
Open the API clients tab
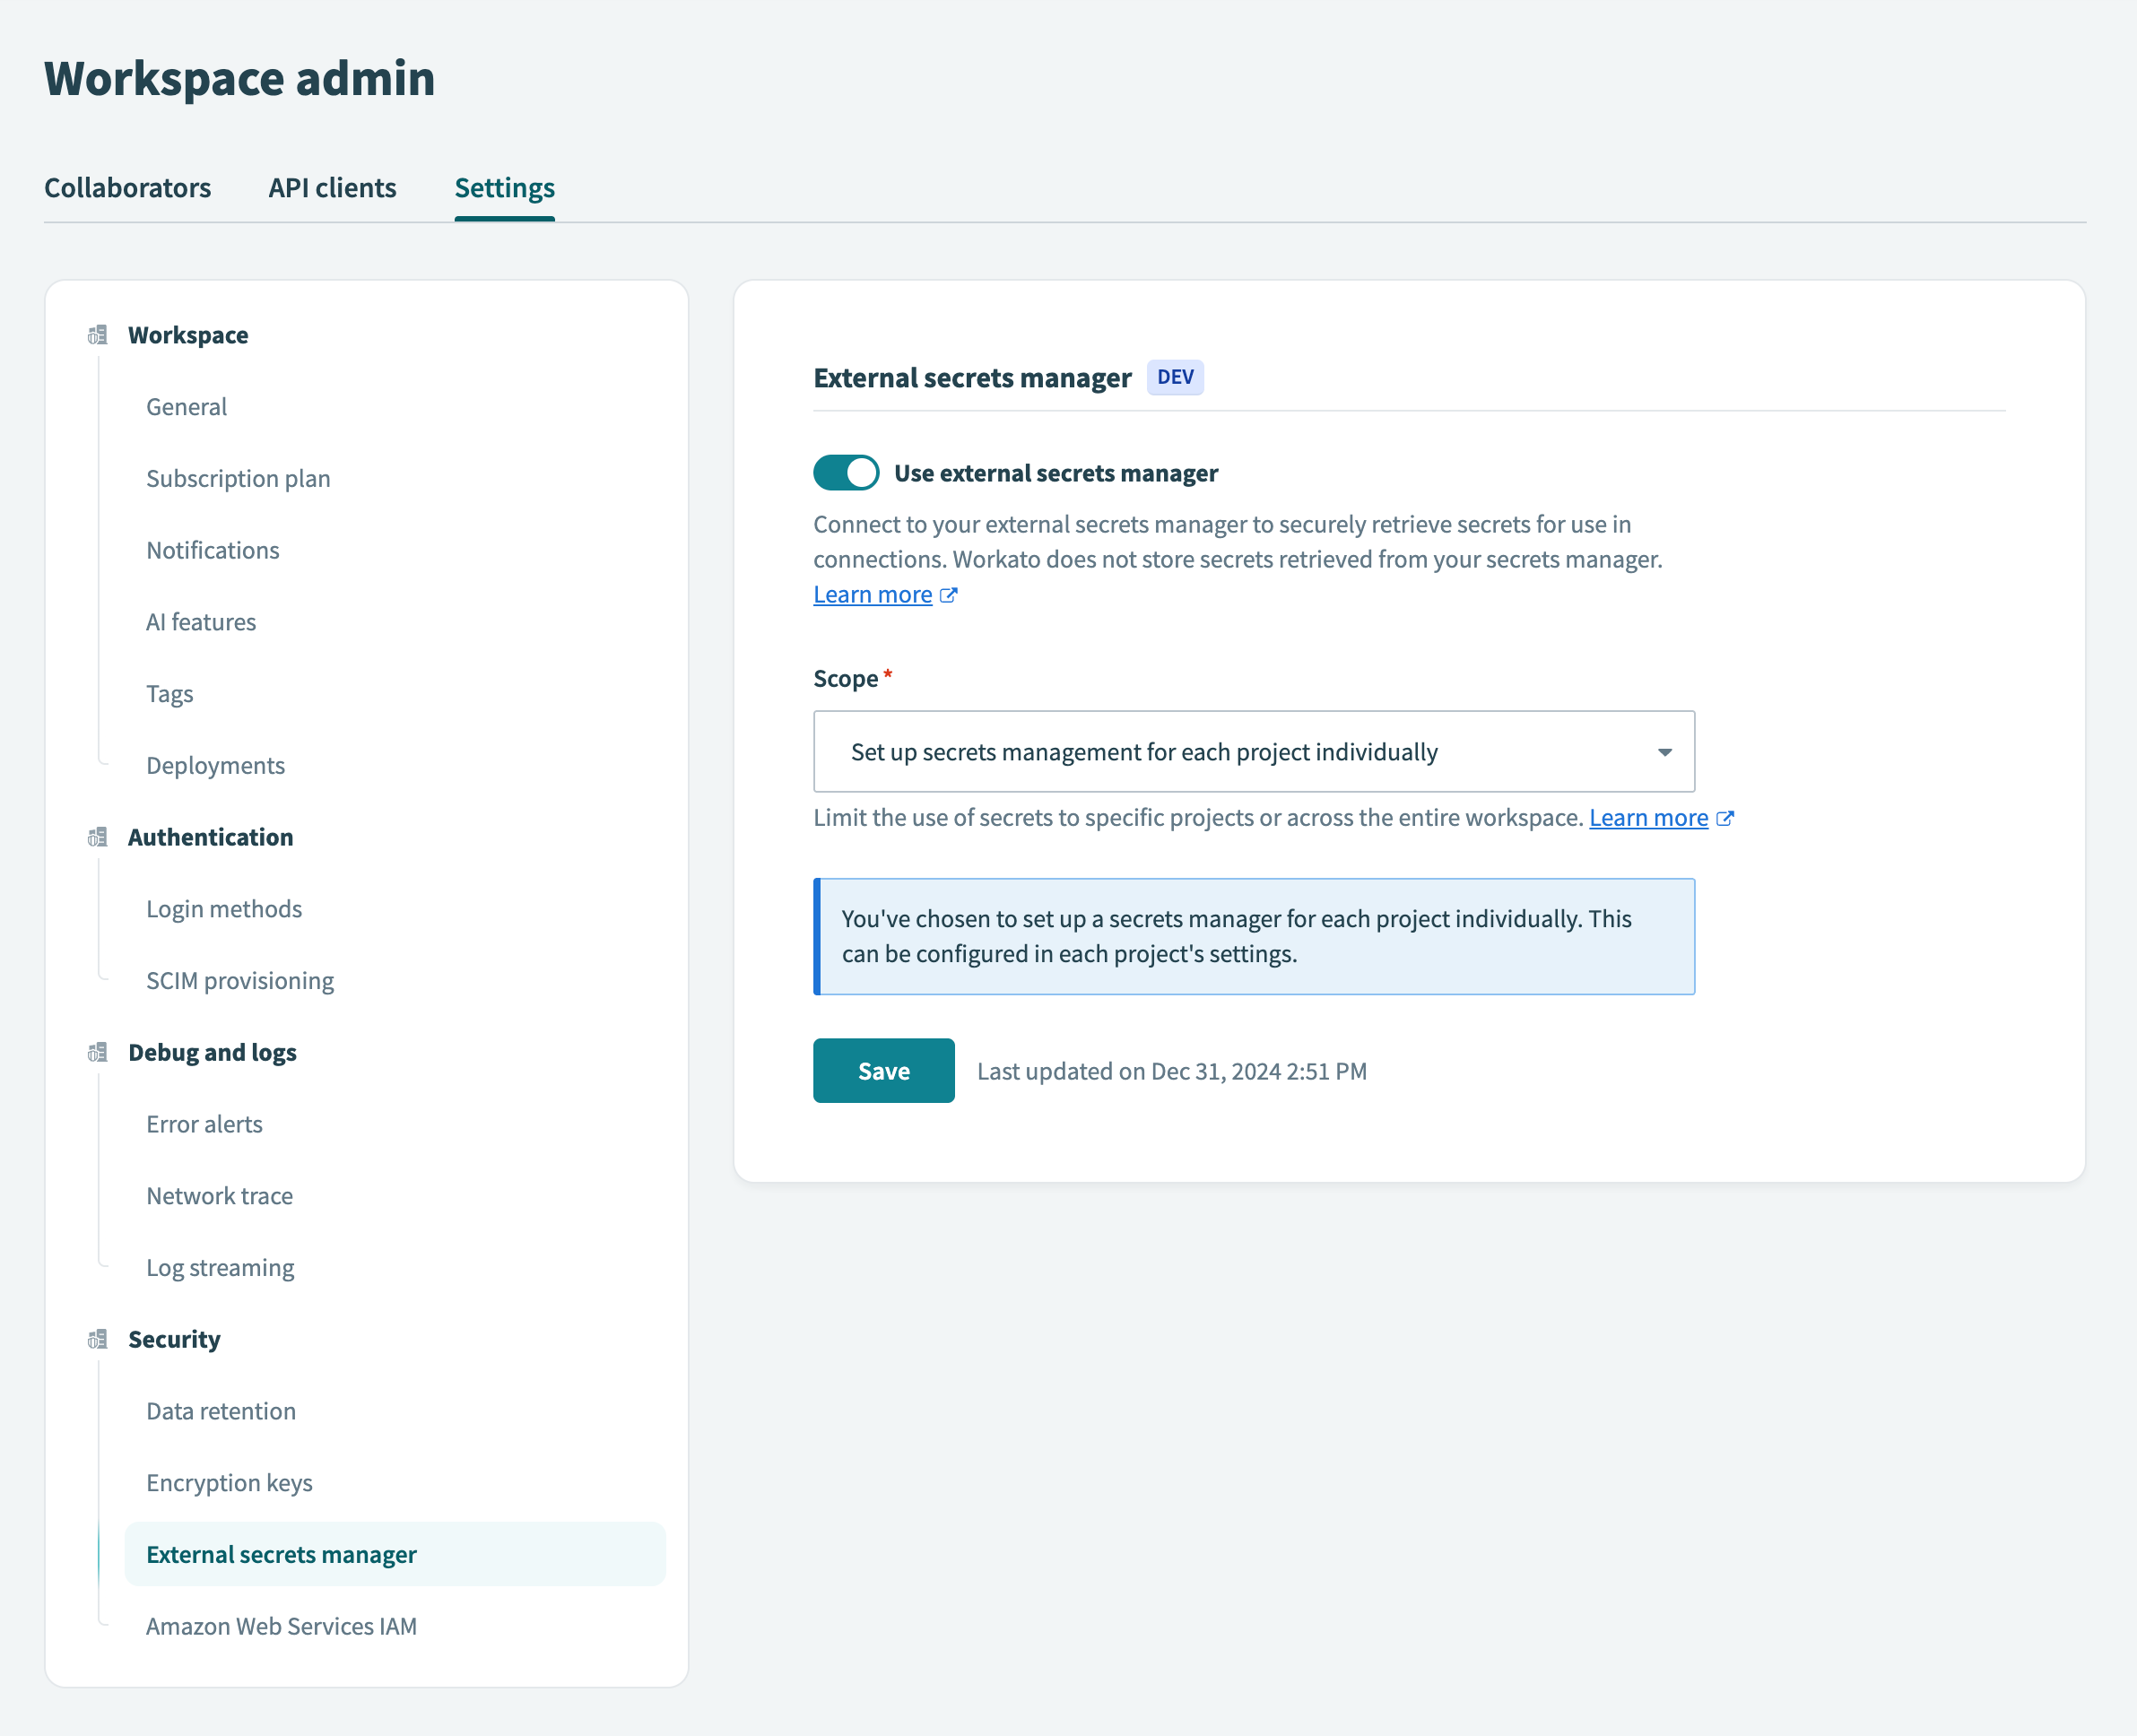[x=332, y=188]
